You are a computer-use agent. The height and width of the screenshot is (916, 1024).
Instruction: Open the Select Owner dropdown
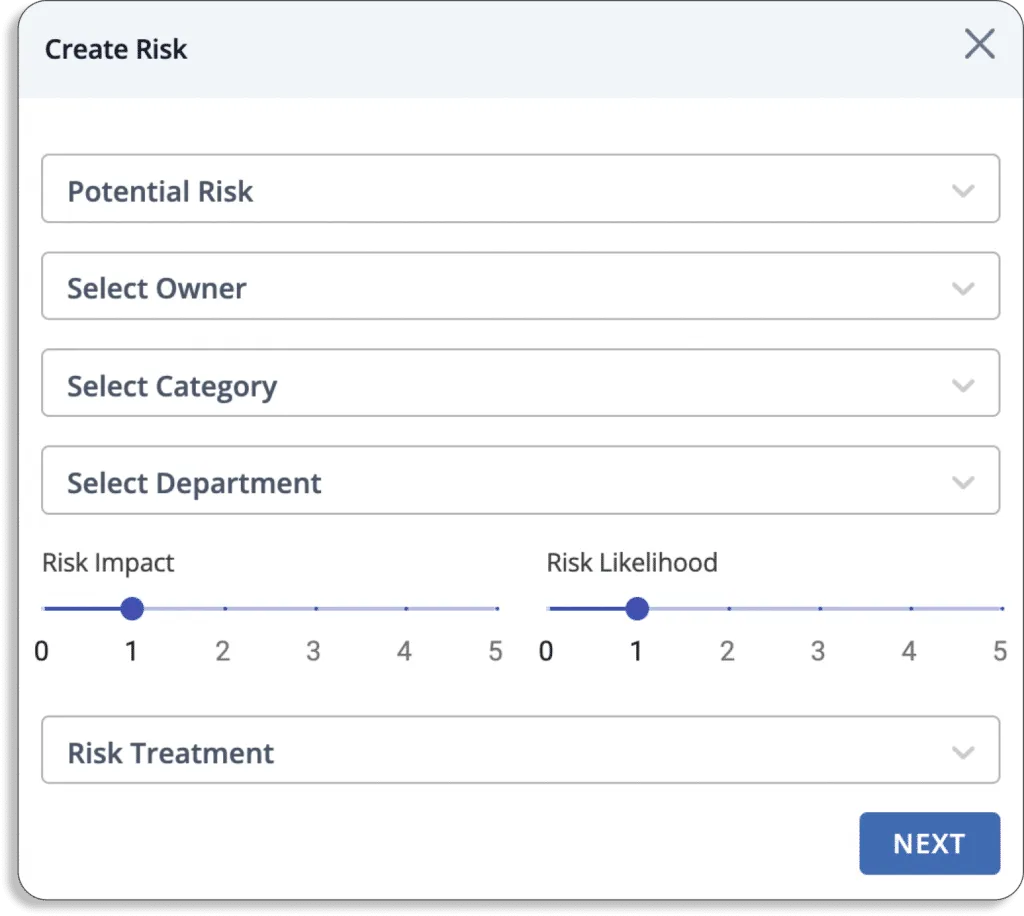pos(520,287)
